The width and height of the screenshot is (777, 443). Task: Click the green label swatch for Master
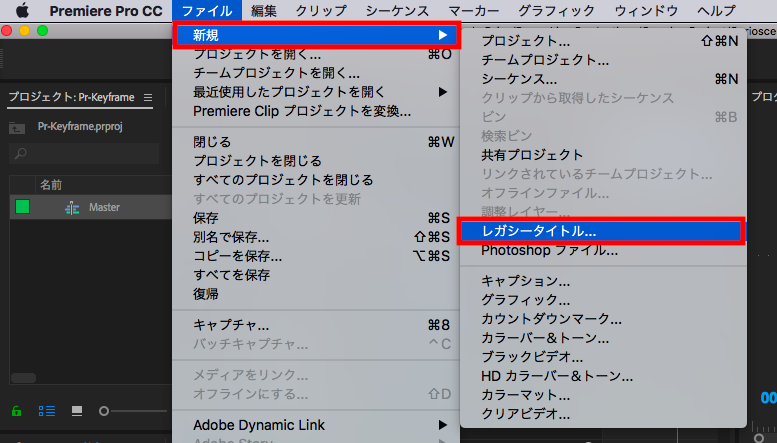pyautogui.click(x=22, y=207)
